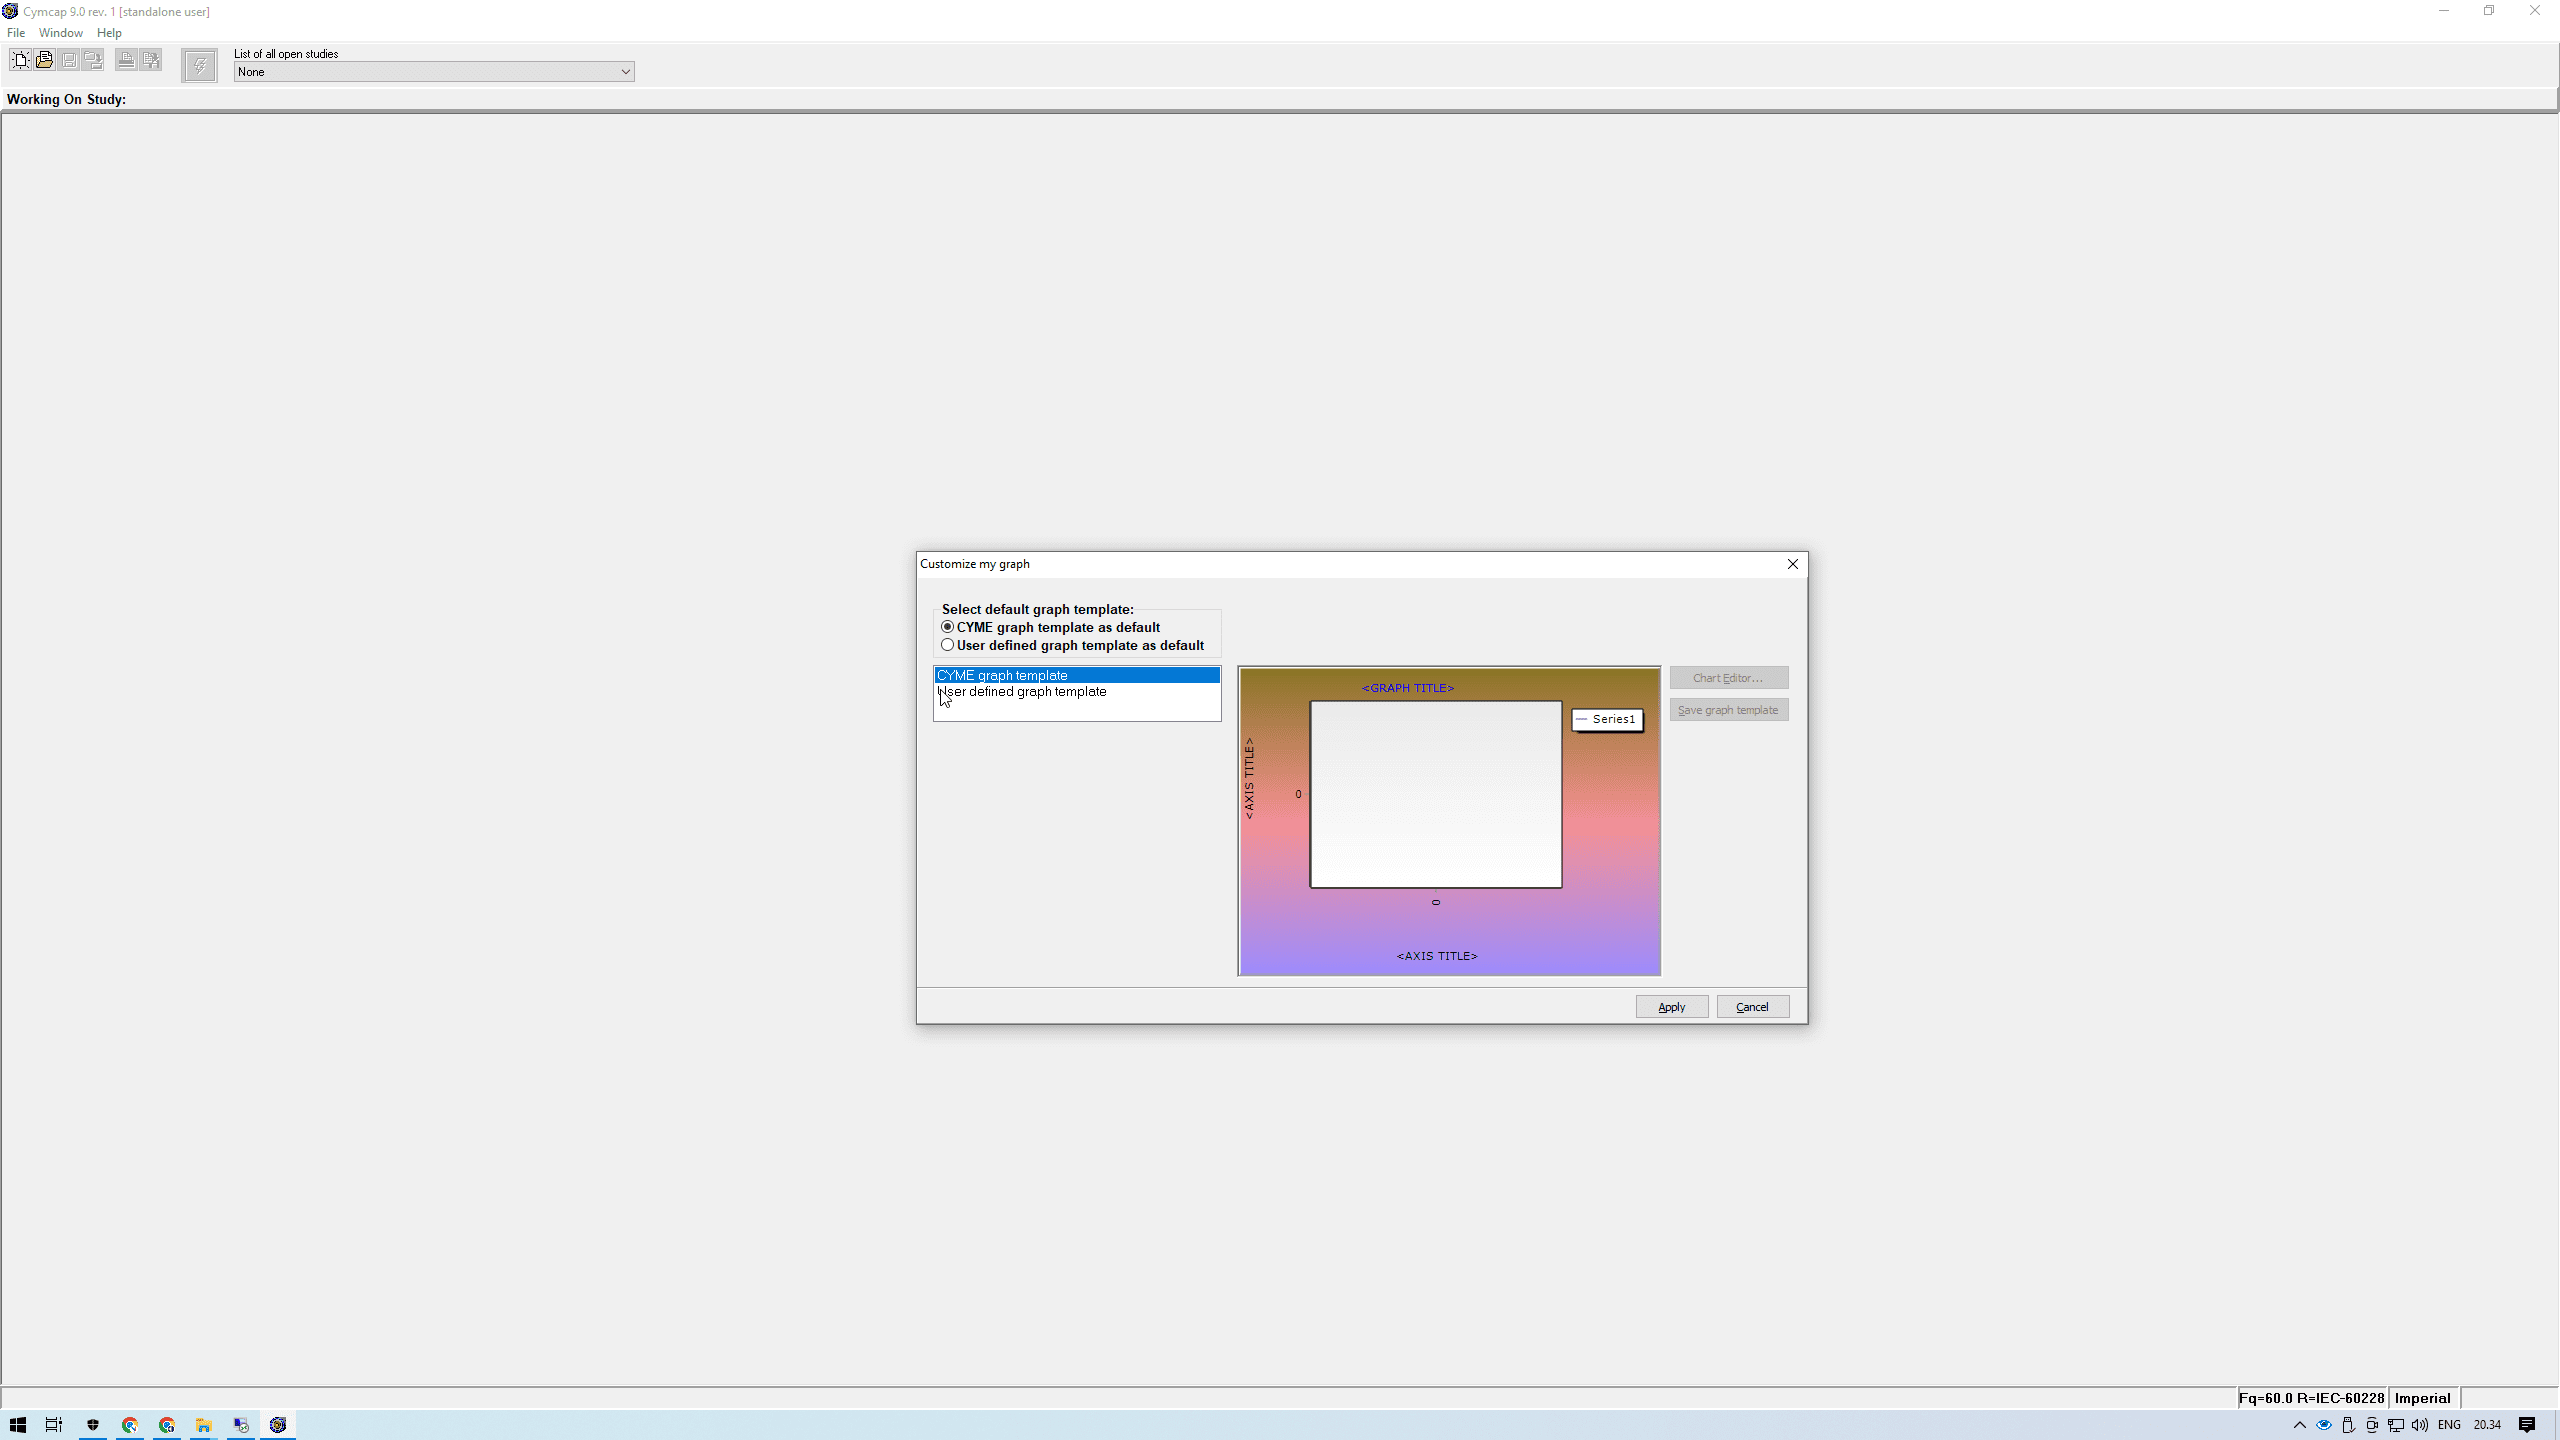Open the Chart Editor
Image resolution: width=2560 pixels, height=1440 pixels.
1728,677
